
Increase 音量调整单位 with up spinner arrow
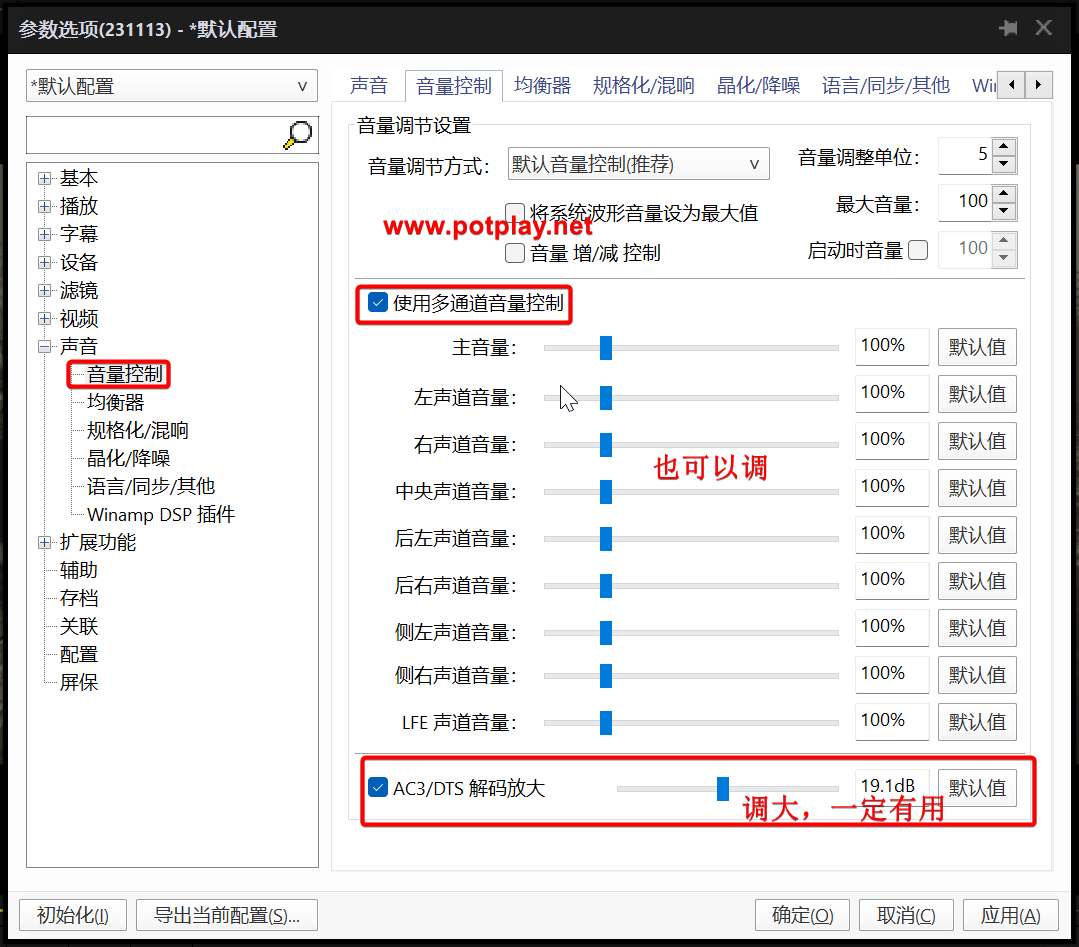[1004, 147]
